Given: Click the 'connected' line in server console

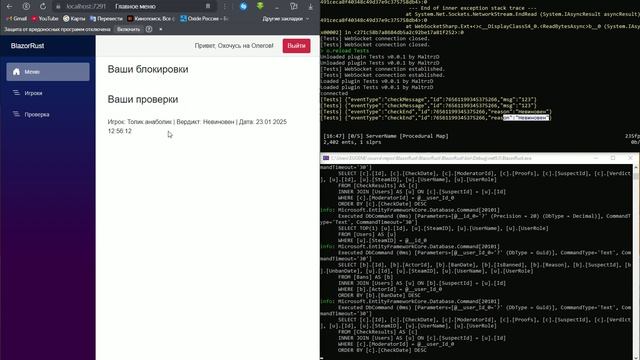Looking at the screenshot, I should pyautogui.click(x=334, y=93).
